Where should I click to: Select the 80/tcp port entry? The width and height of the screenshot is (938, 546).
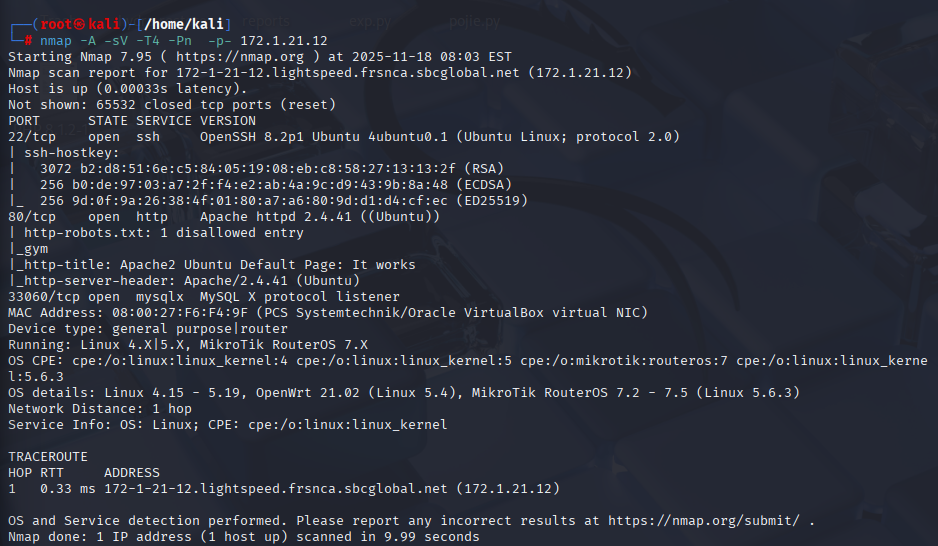pos(32,216)
